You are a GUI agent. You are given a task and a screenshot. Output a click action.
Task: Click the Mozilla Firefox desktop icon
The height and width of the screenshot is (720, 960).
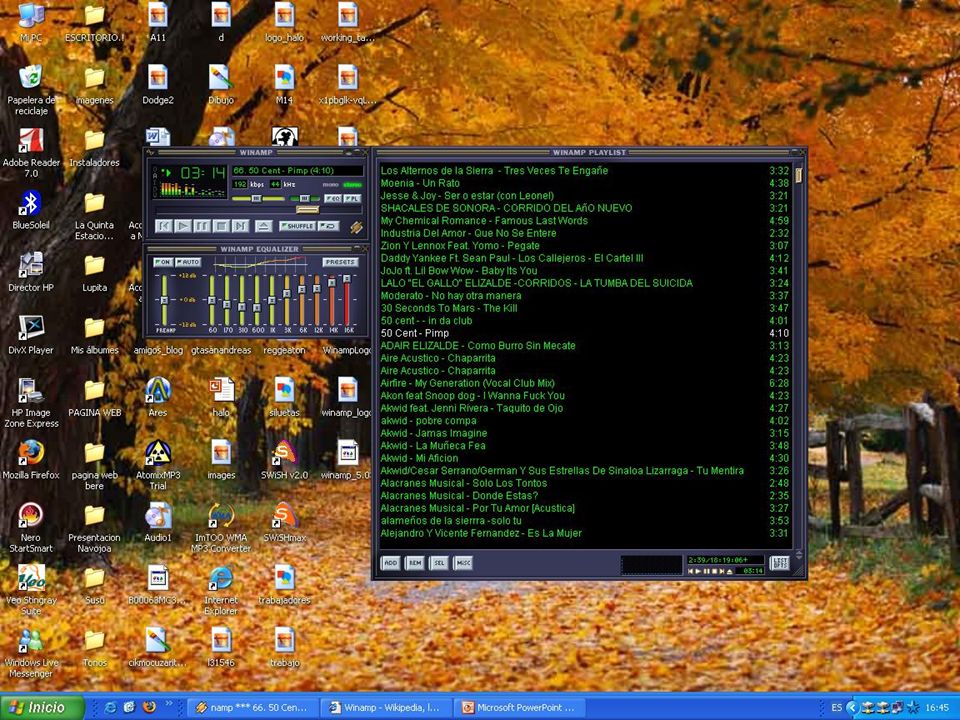[x=31, y=459]
